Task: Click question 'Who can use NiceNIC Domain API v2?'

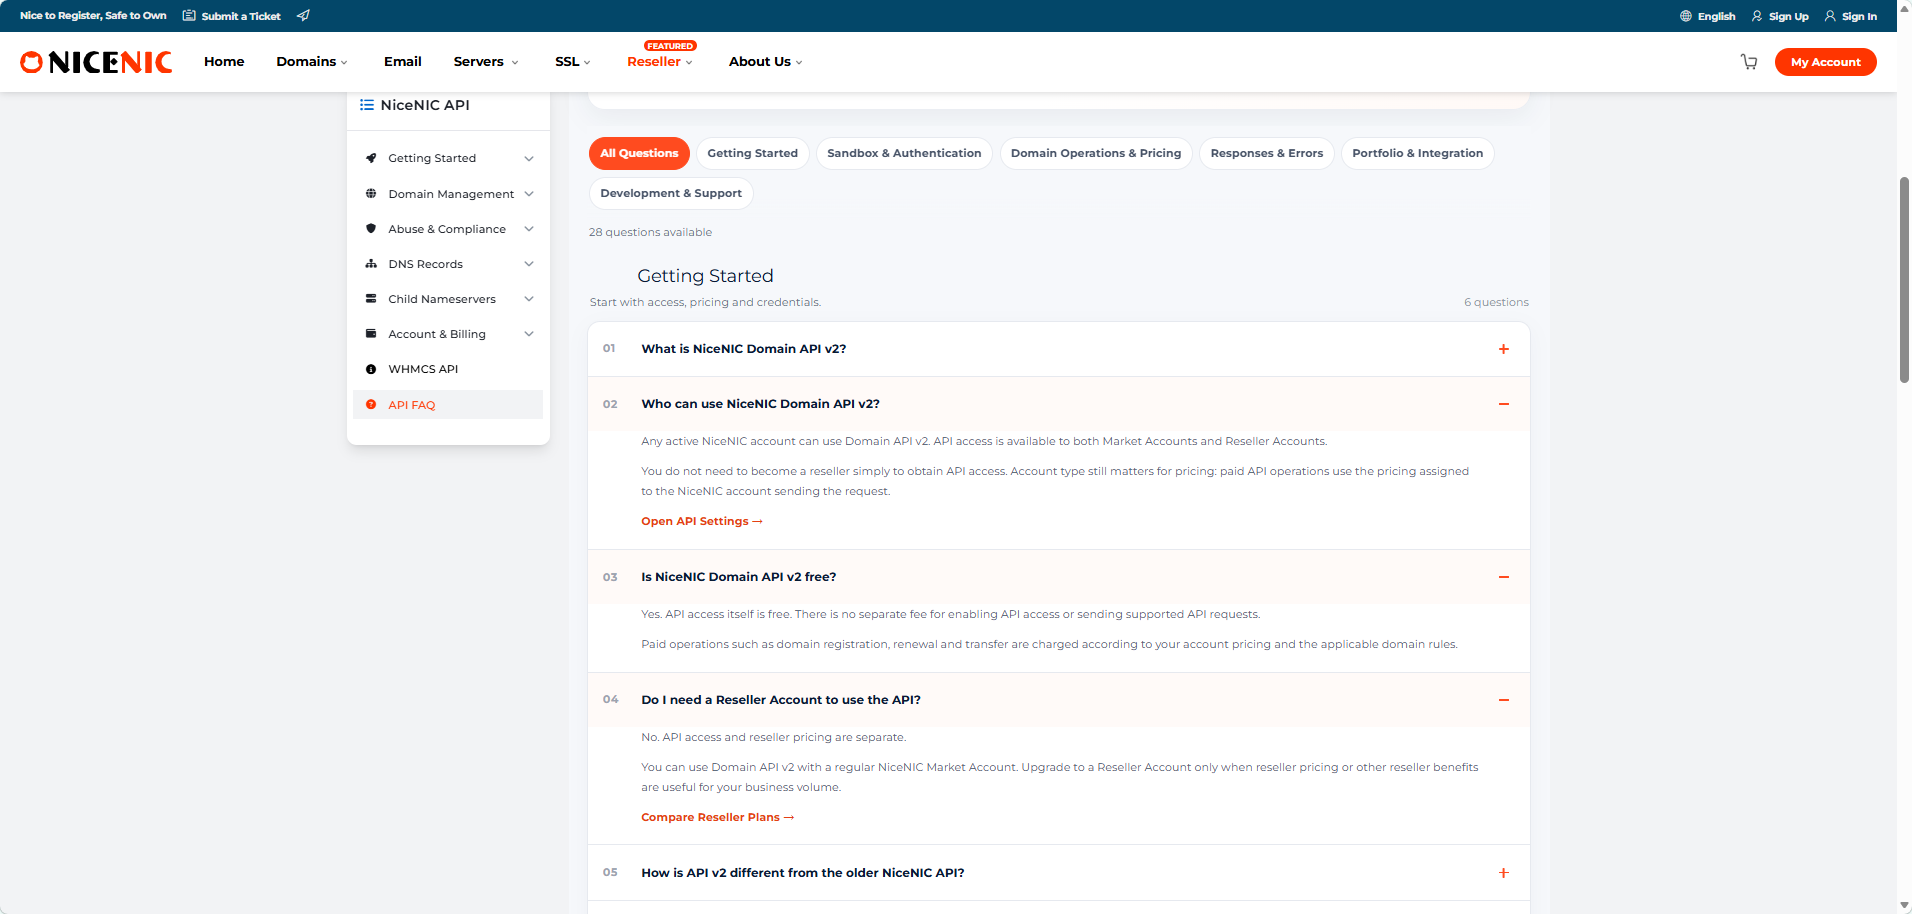Action: (x=760, y=404)
